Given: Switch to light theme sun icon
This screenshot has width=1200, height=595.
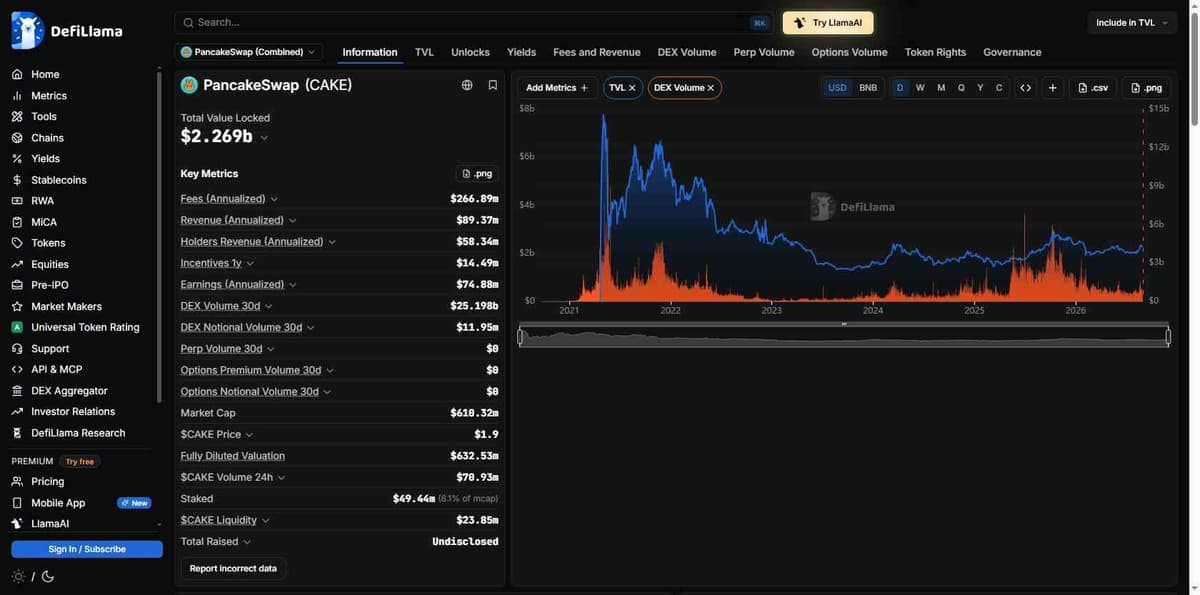Looking at the screenshot, I should [x=18, y=577].
